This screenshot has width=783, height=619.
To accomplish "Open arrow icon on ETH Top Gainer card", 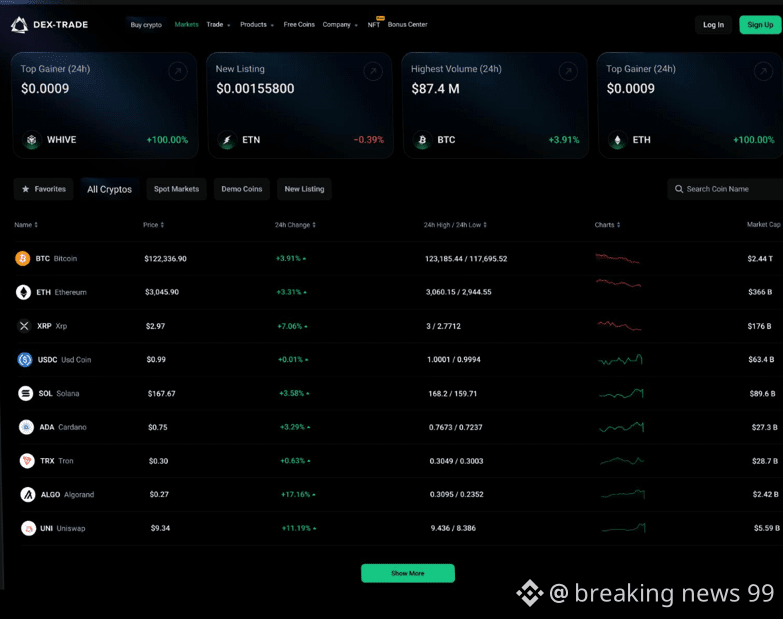I will click(763, 71).
